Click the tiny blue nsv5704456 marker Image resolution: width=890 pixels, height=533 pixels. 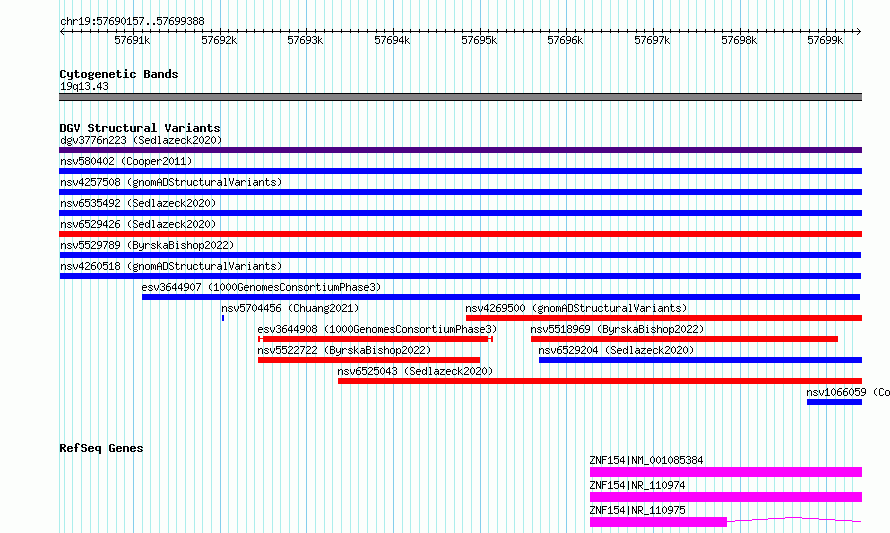[223, 318]
